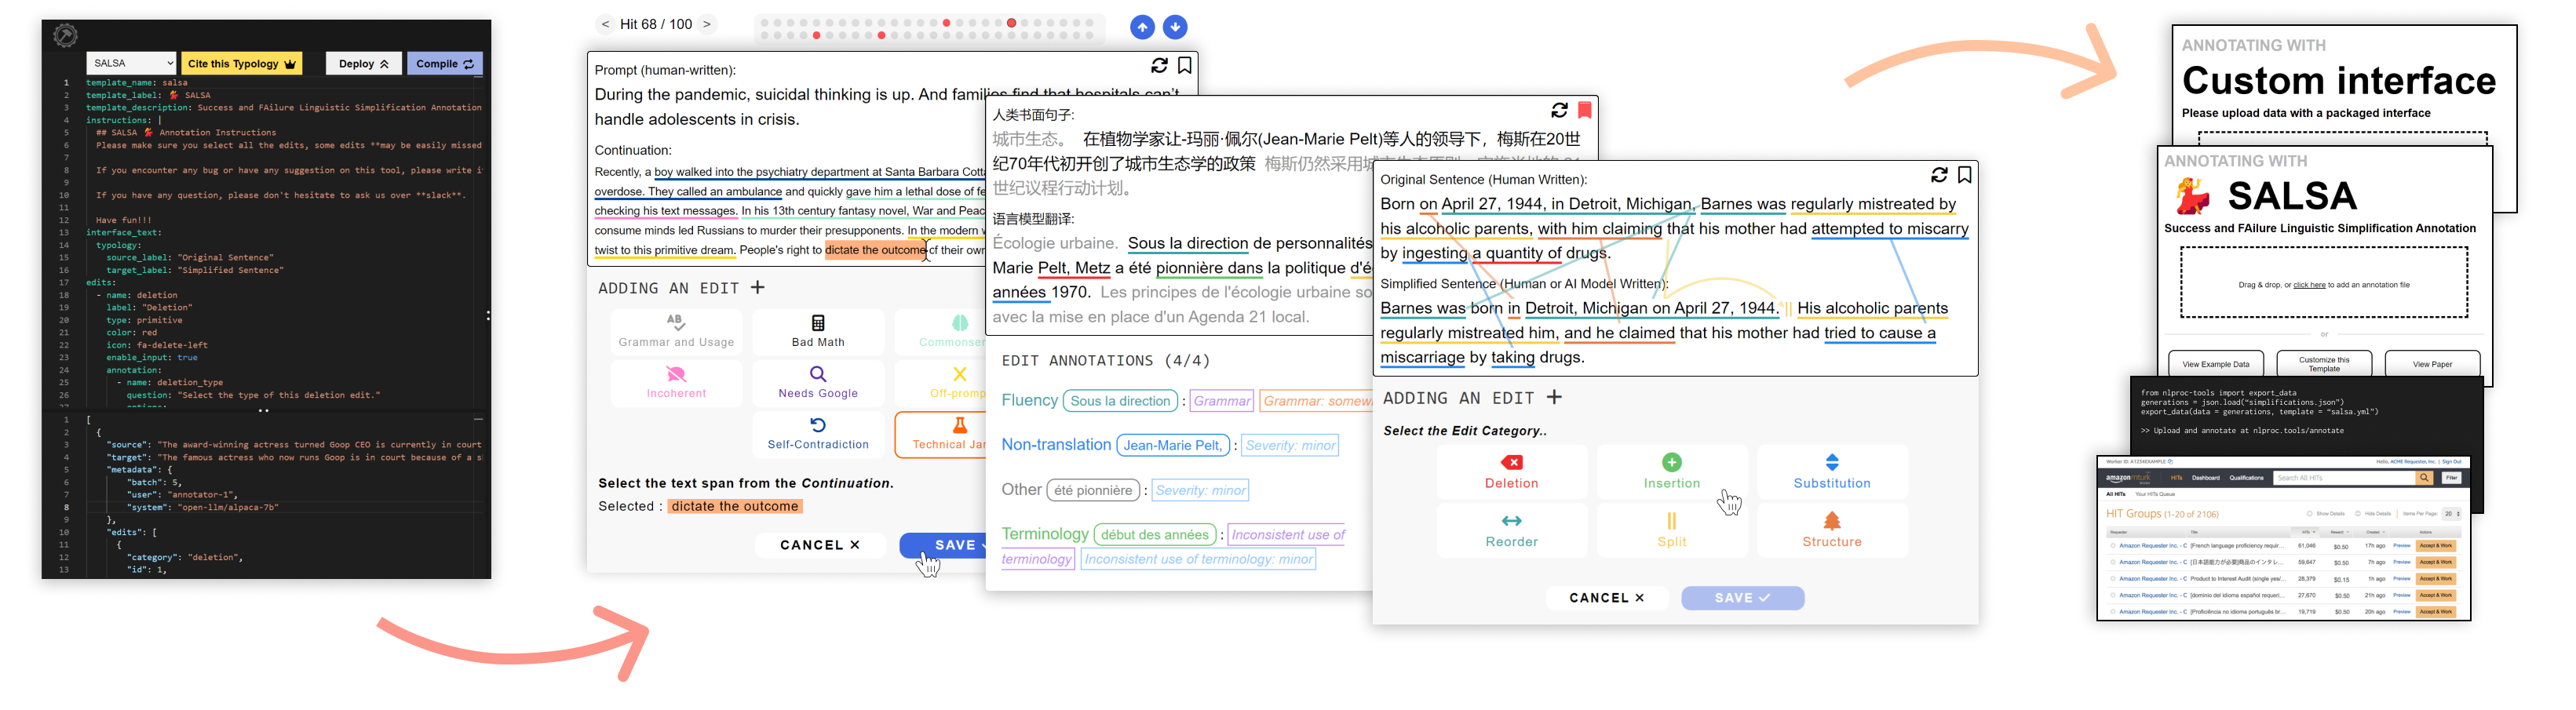The height and width of the screenshot is (710, 2576).
Task: Choose Deletion edit category
Action: (1511, 472)
